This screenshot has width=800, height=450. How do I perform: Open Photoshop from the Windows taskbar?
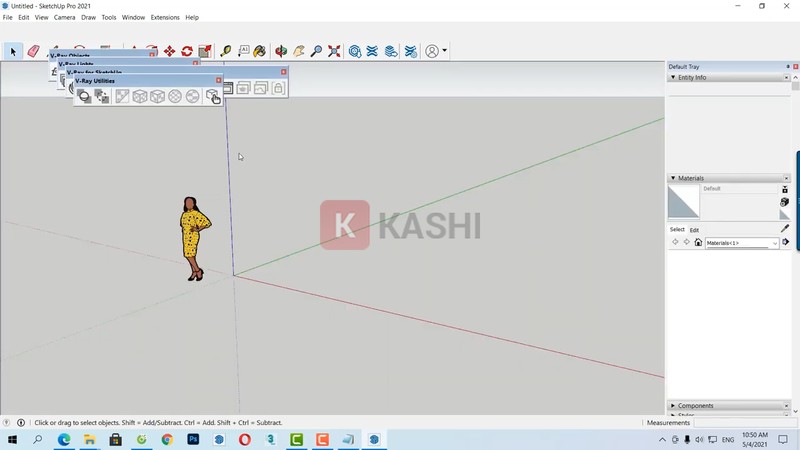pyautogui.click(x=193, y=439)
